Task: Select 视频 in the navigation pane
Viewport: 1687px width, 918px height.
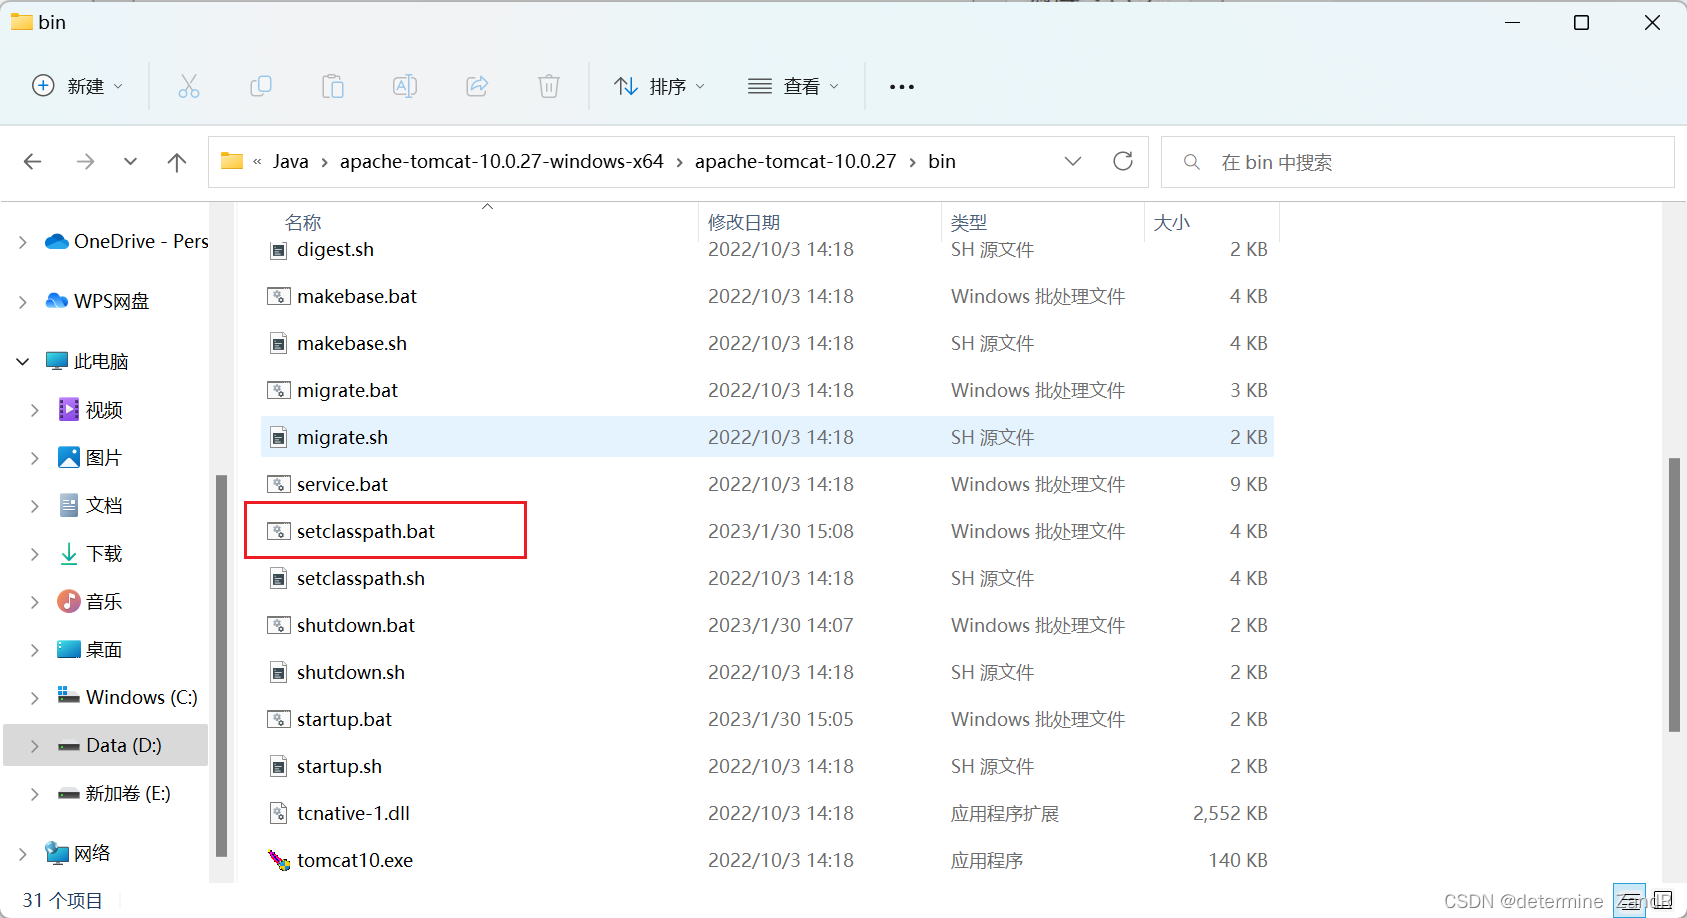Action: (x=104, y=410)
